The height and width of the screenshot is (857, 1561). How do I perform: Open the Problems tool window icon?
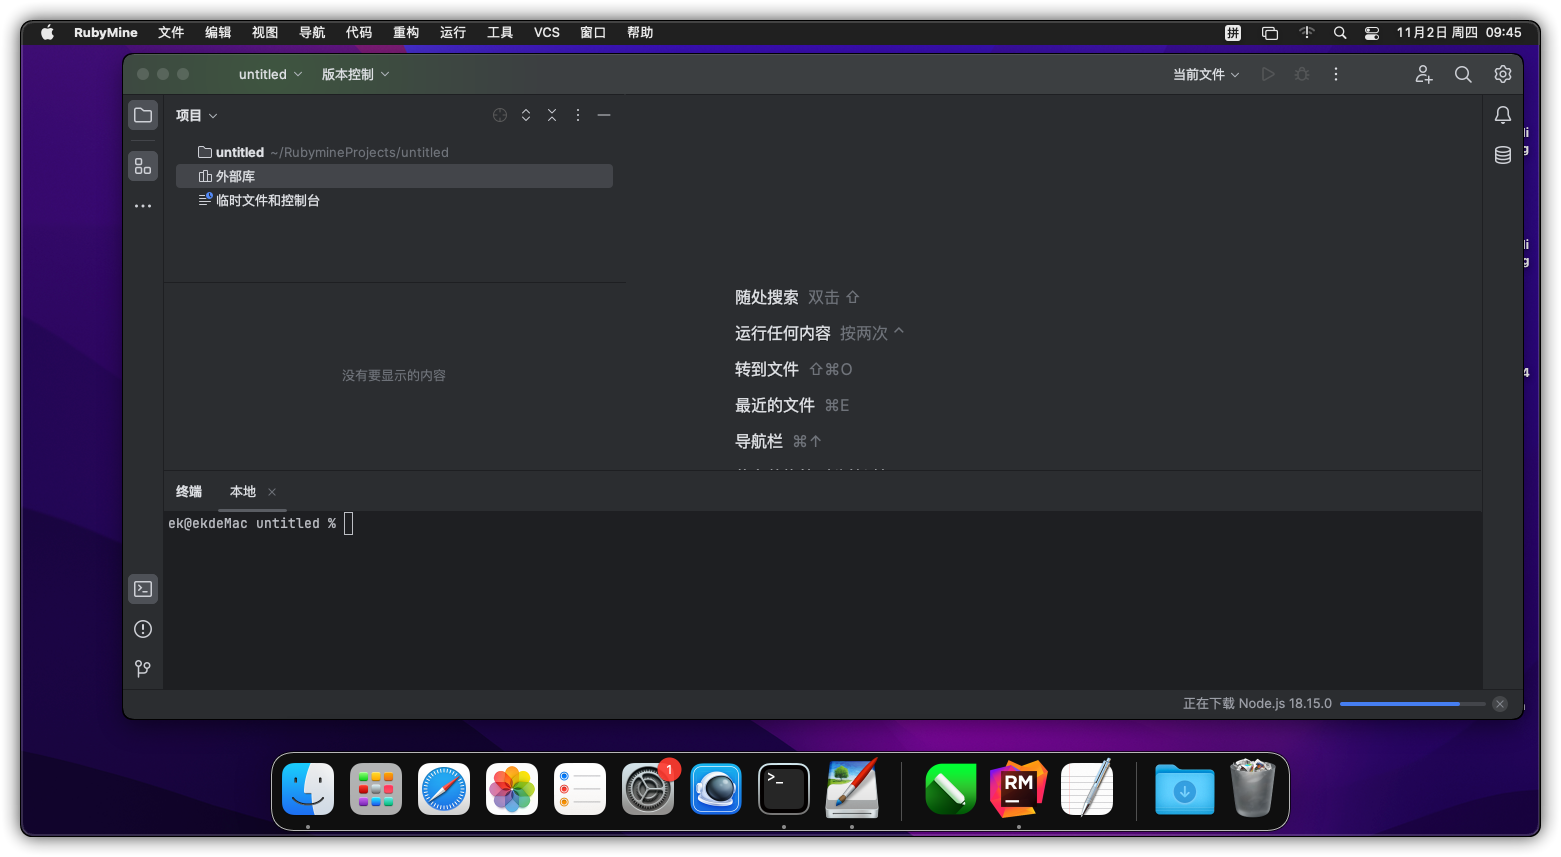pos(143,629)
